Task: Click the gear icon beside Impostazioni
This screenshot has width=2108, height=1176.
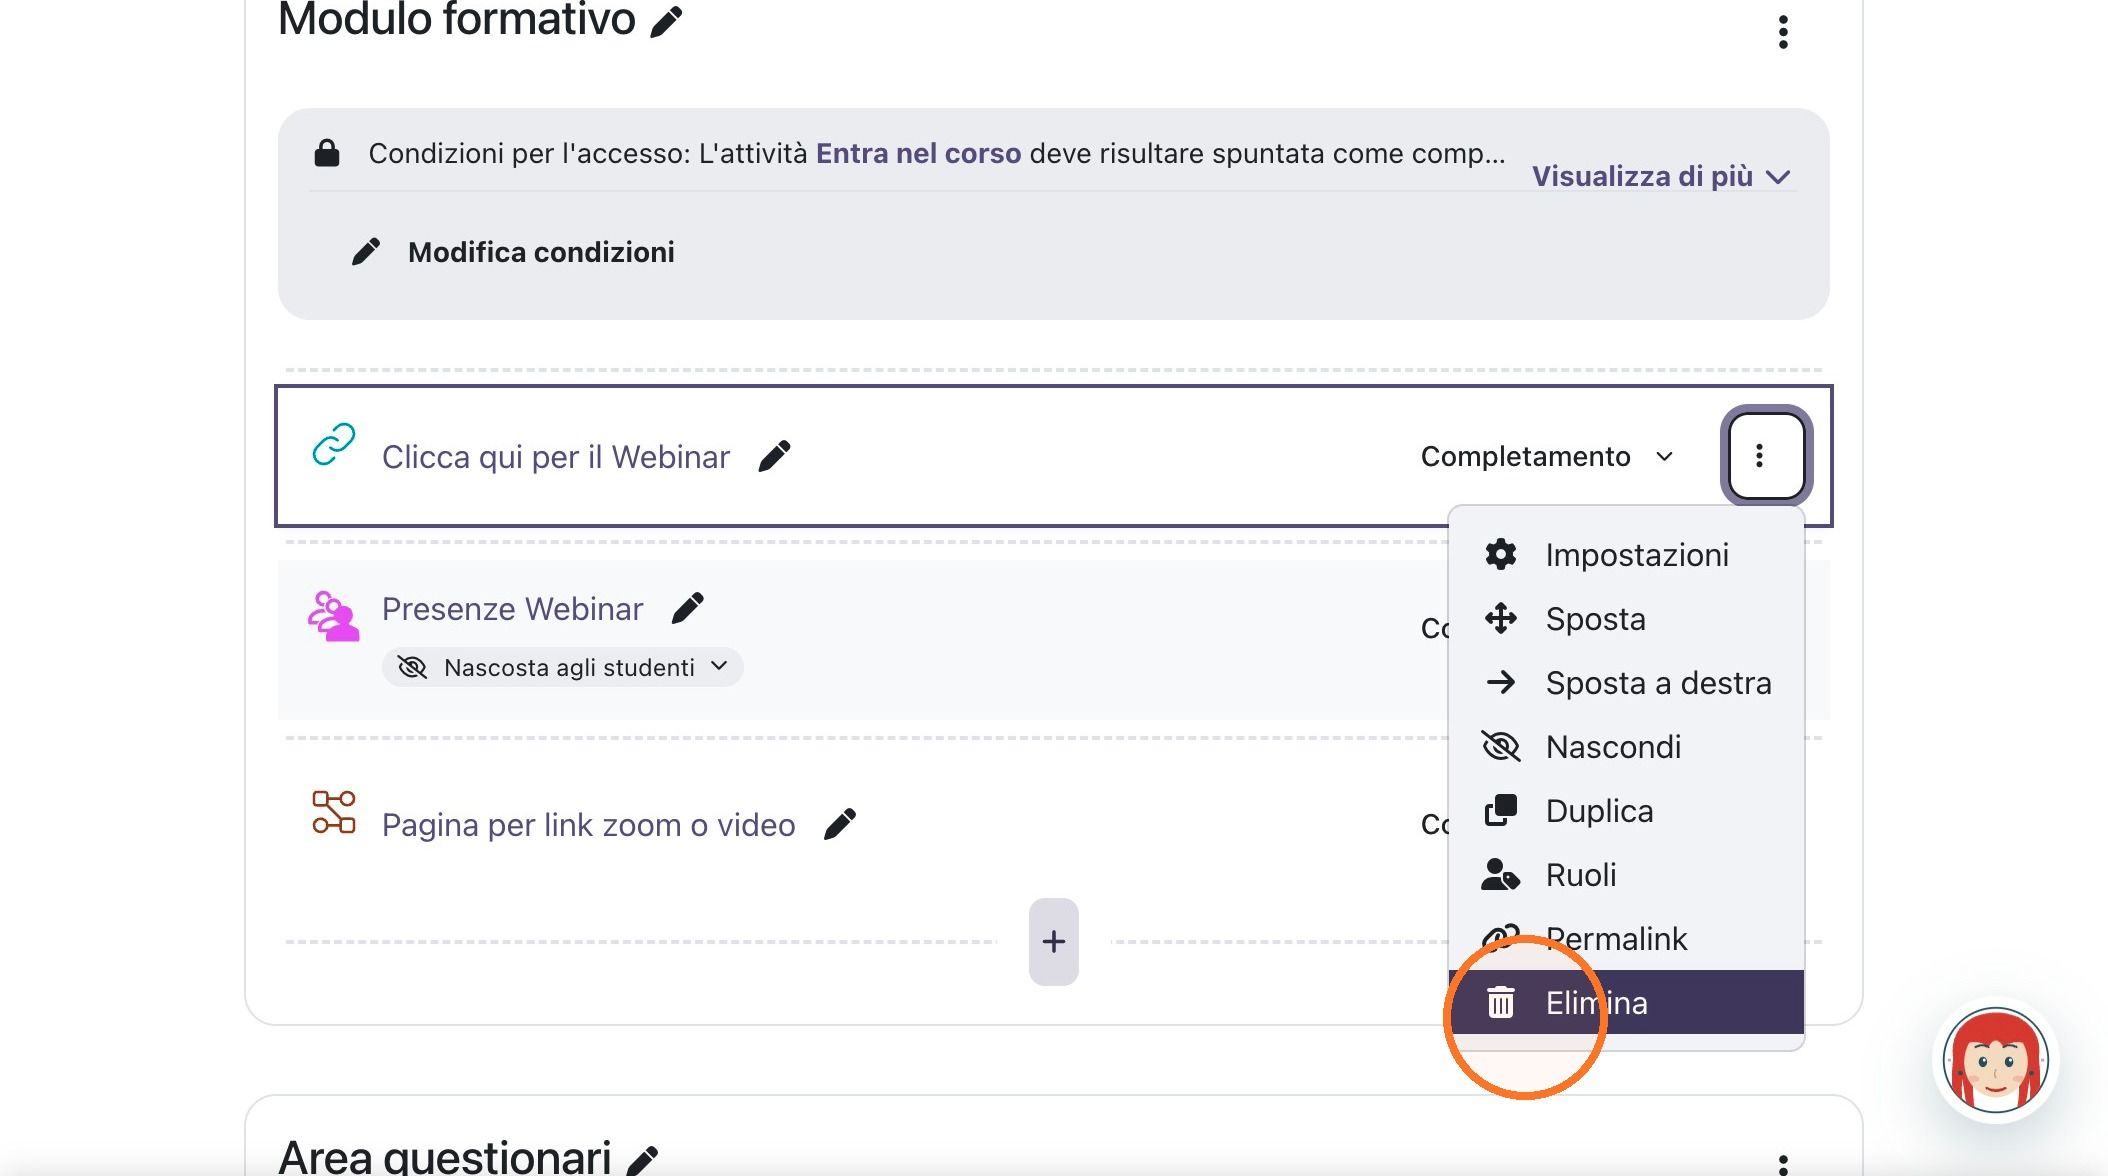Action: click(1501, 554)
